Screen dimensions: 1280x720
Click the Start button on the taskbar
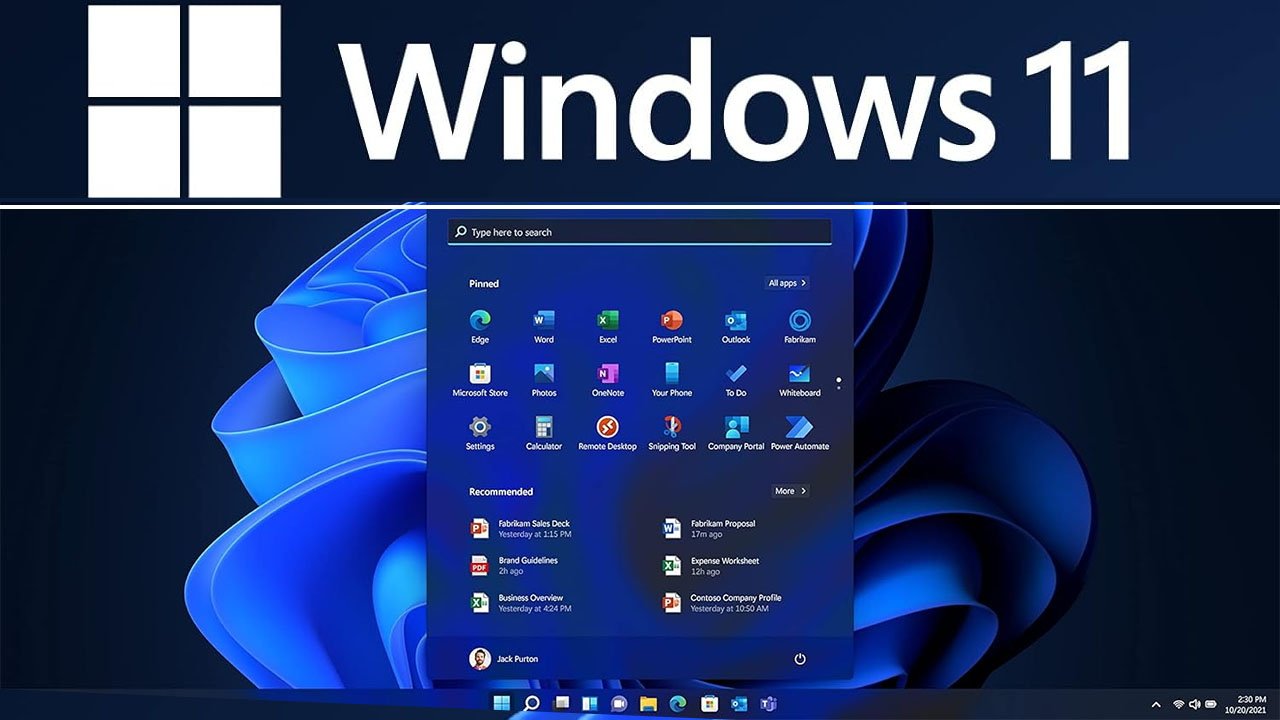click(501, 703)
